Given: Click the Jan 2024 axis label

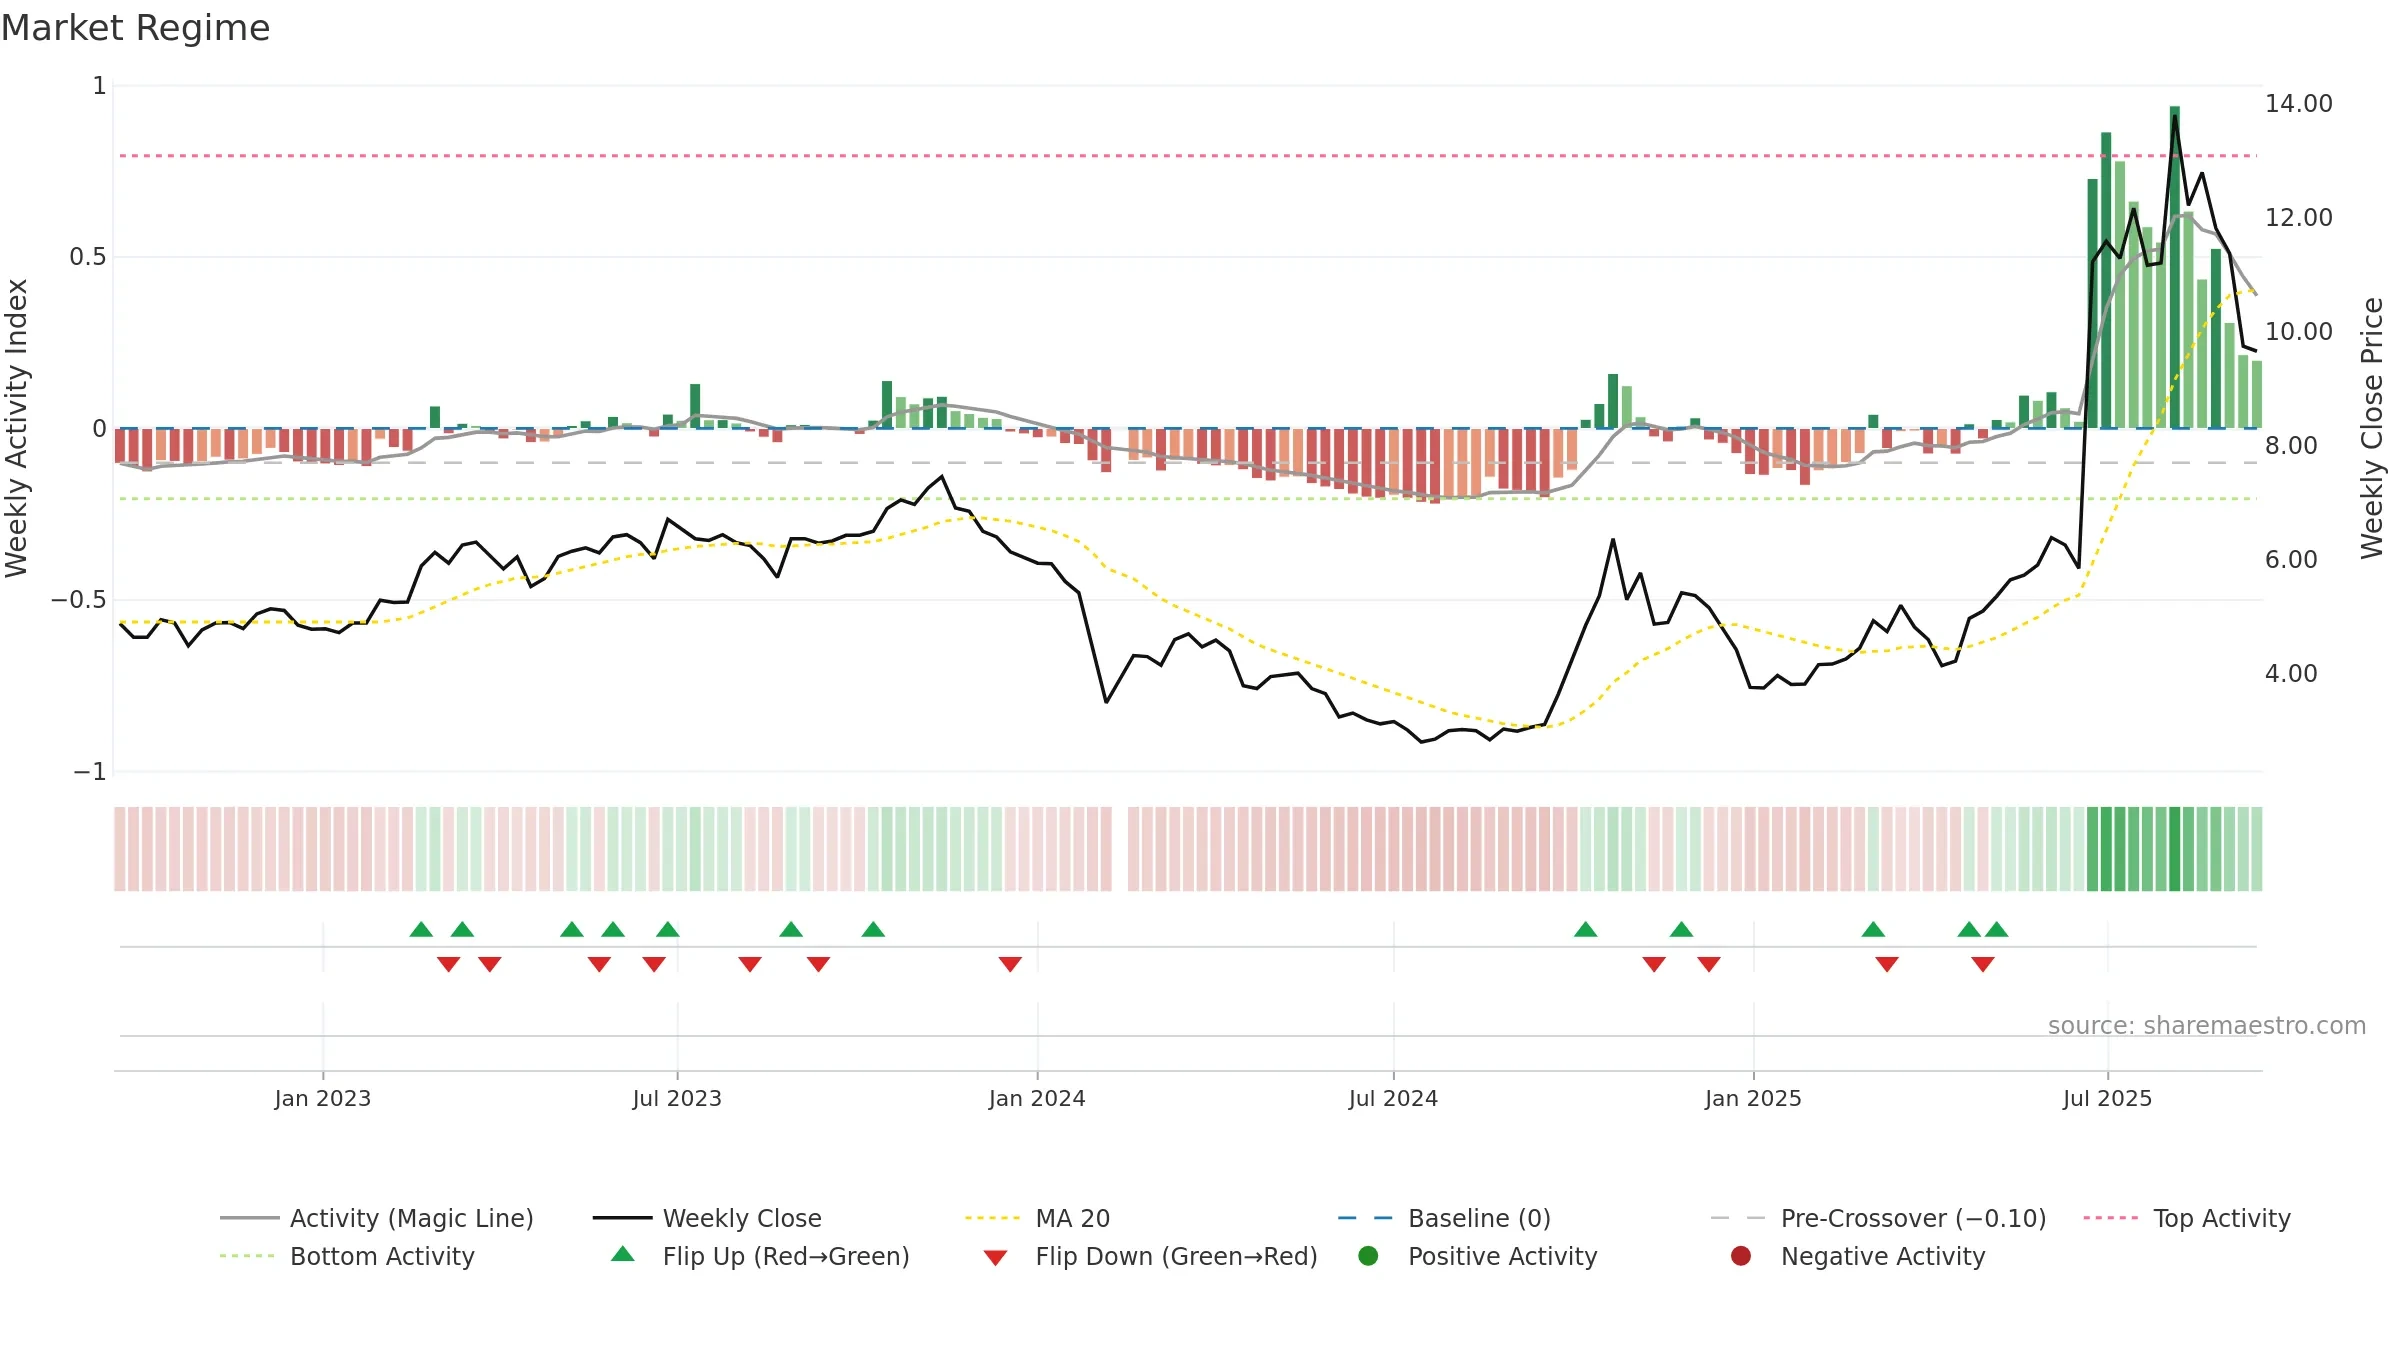Looking at the screenshot, I should (x=1037, y=1098).
